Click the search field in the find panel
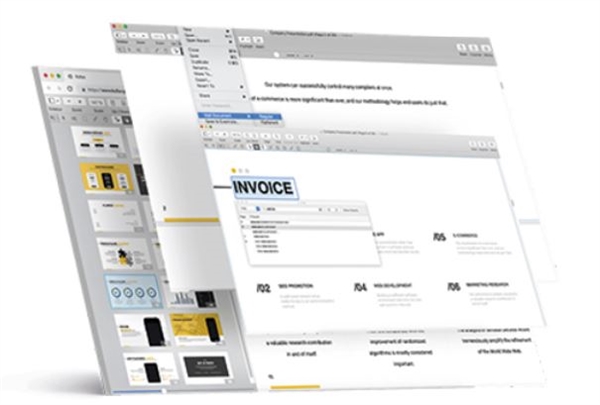Screen dimensions: 600x405 point(293,209)
